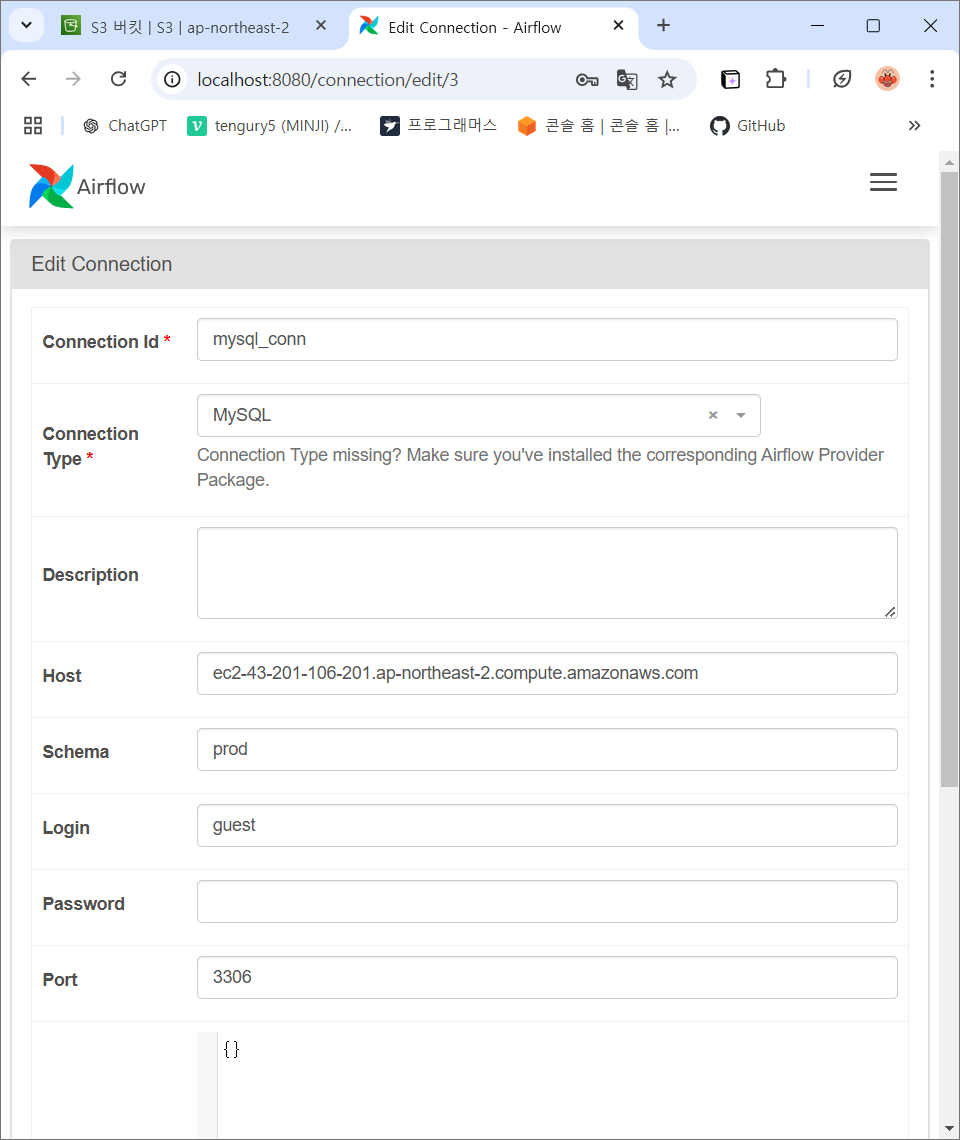
Task: Click the notes extension icon in toolbar
Action: pos(730,79)
